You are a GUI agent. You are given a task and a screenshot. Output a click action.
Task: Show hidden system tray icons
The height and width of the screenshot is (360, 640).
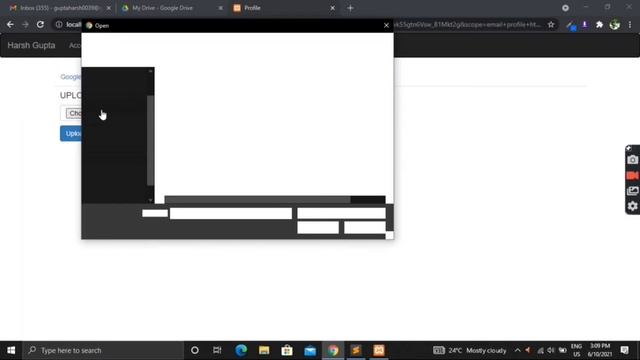click(x=517, y=350)
